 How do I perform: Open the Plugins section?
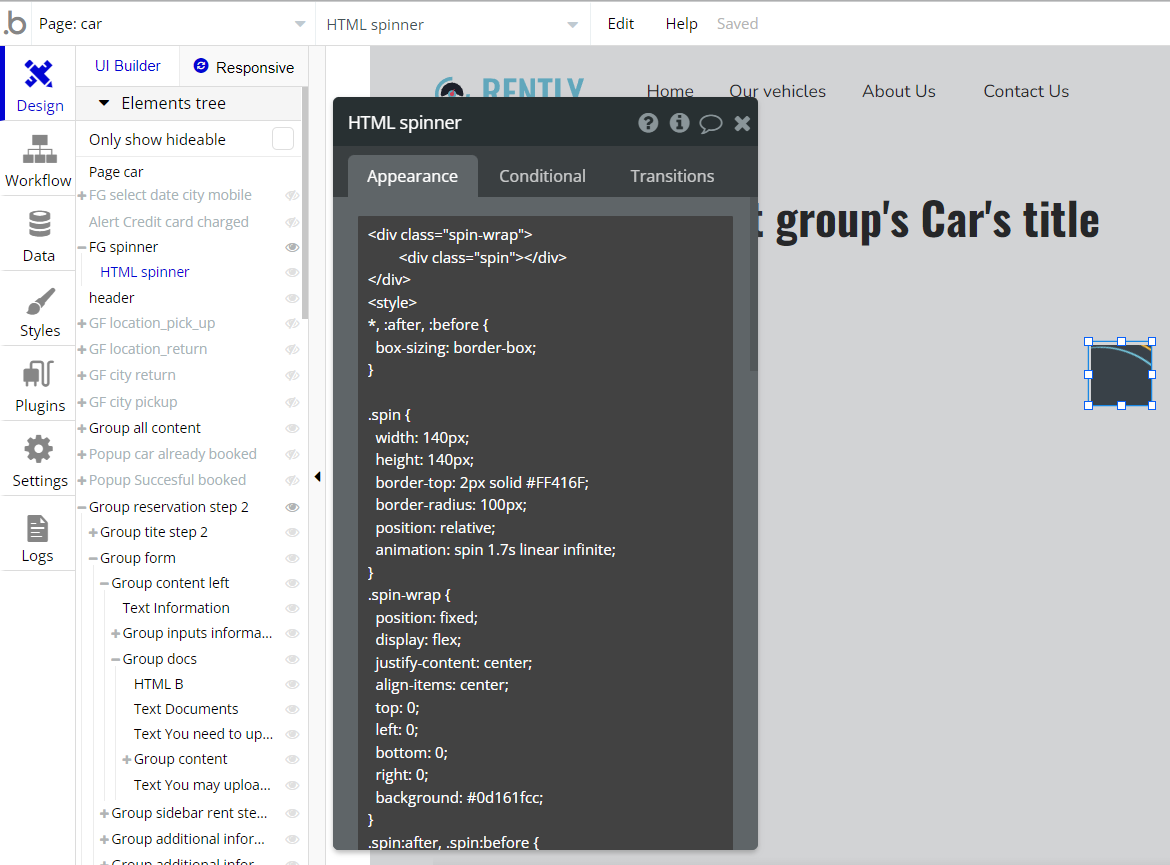[x=39, y=386]
